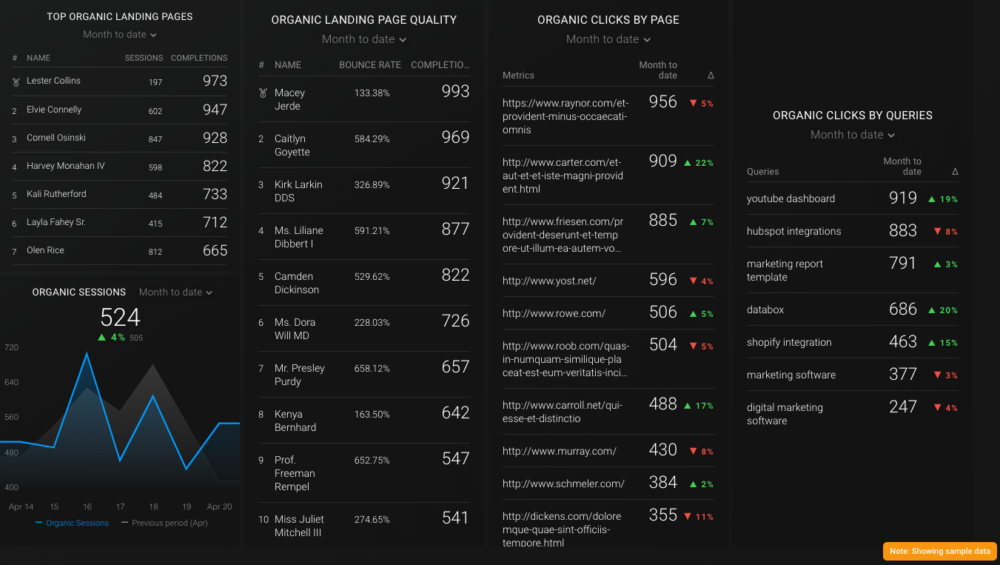Click the delta symbol in Organic Clicks by Queries
This screenshot has width=1000, height=565.
click(x=955, y=172)
